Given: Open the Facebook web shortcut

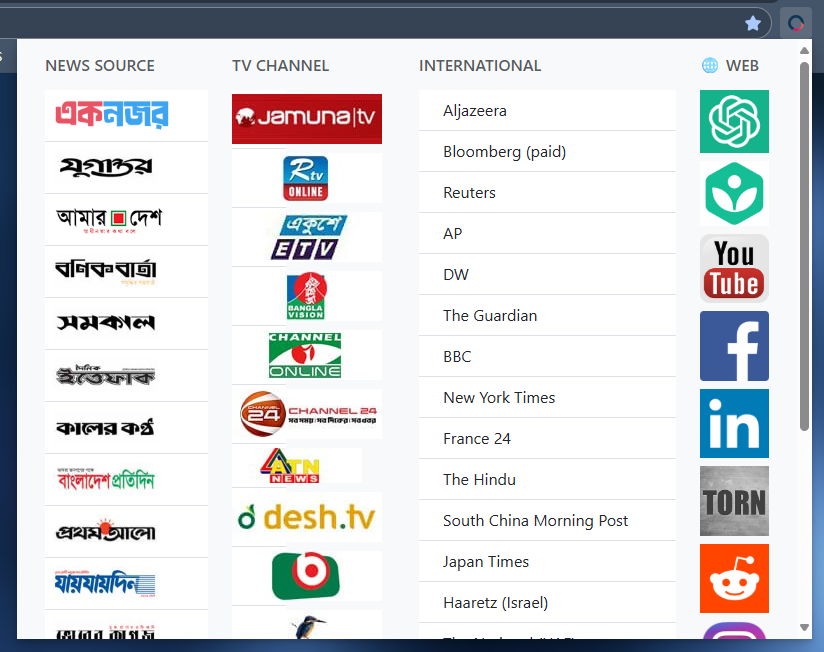Looking at the screenshot, I should coord(734,346).
